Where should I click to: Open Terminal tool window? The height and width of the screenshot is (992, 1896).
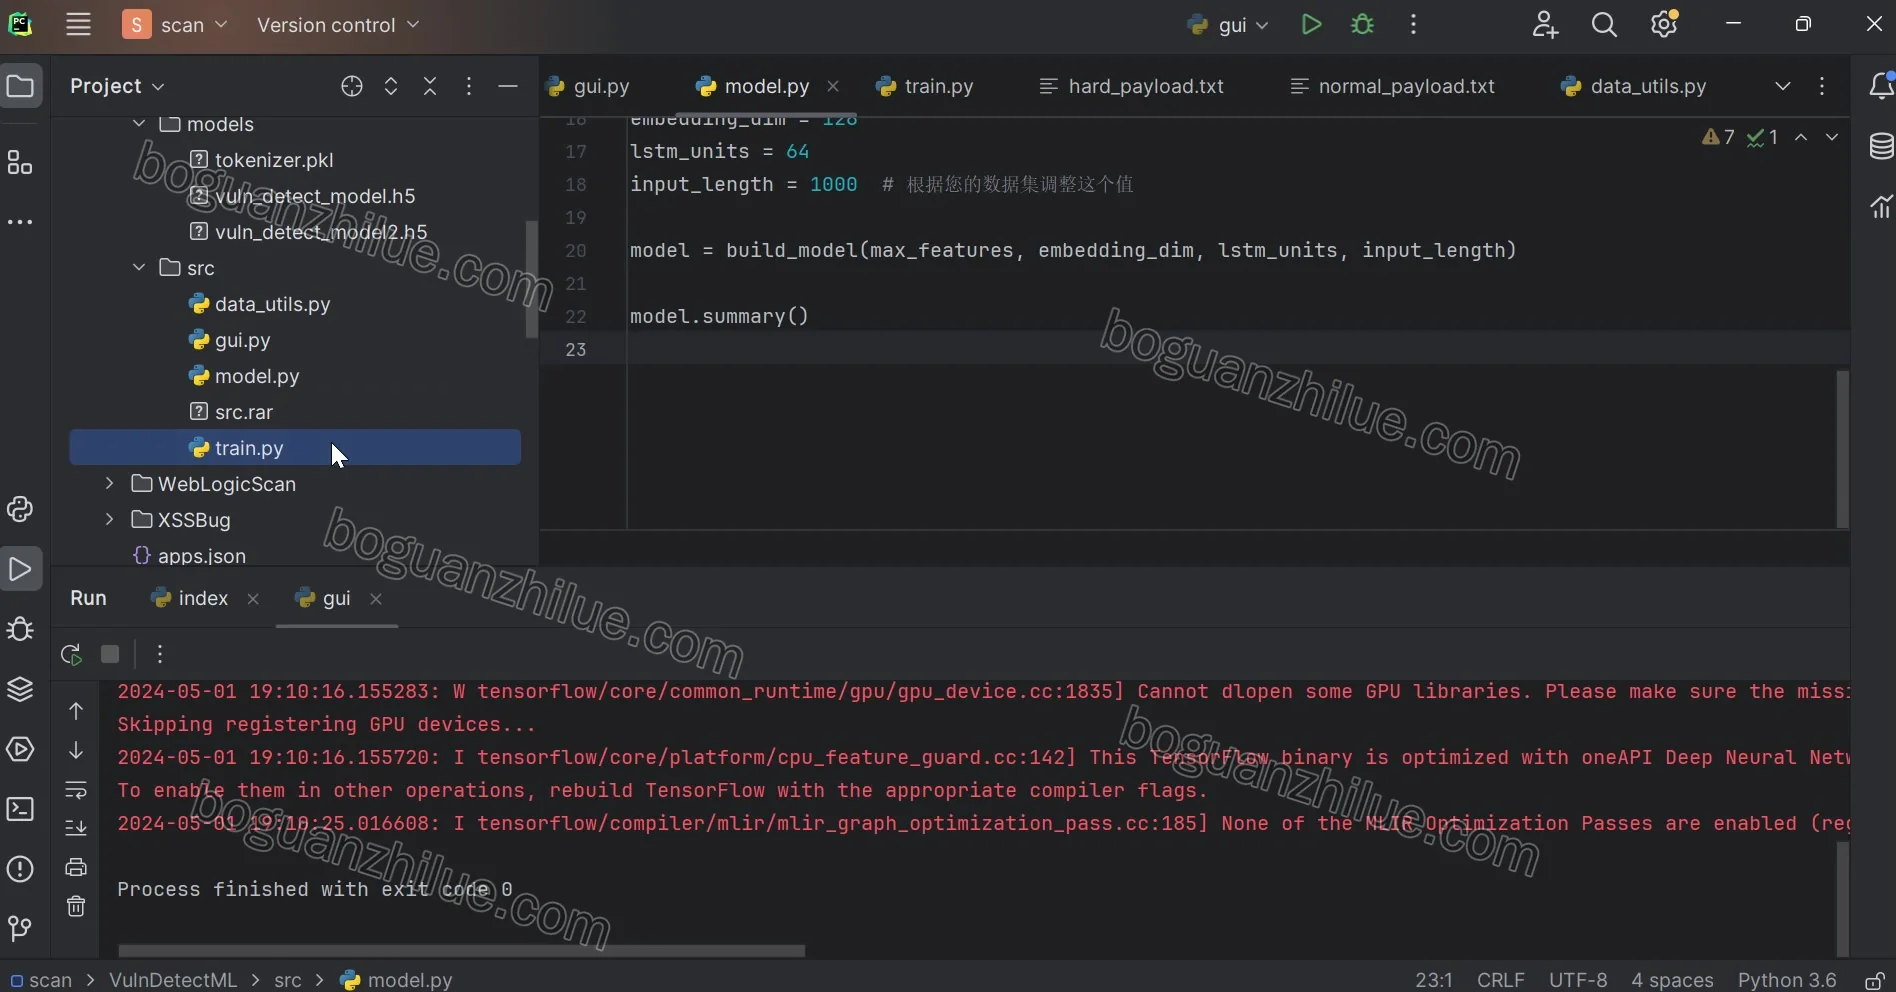20,809
